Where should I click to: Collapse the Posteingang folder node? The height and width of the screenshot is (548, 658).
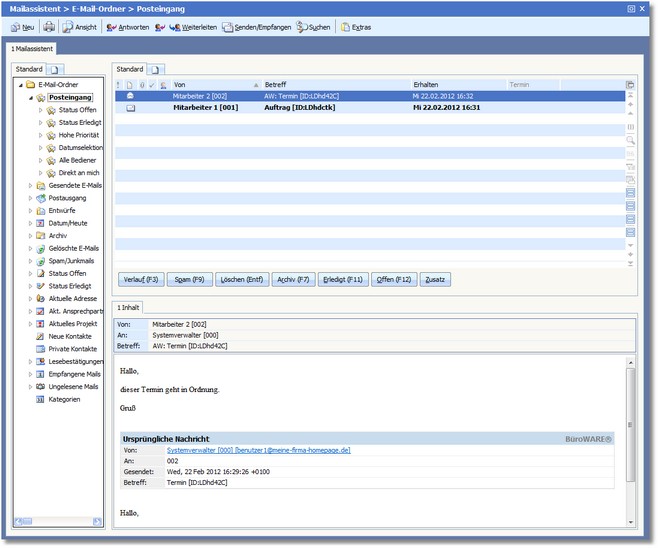tap(30, 97)
